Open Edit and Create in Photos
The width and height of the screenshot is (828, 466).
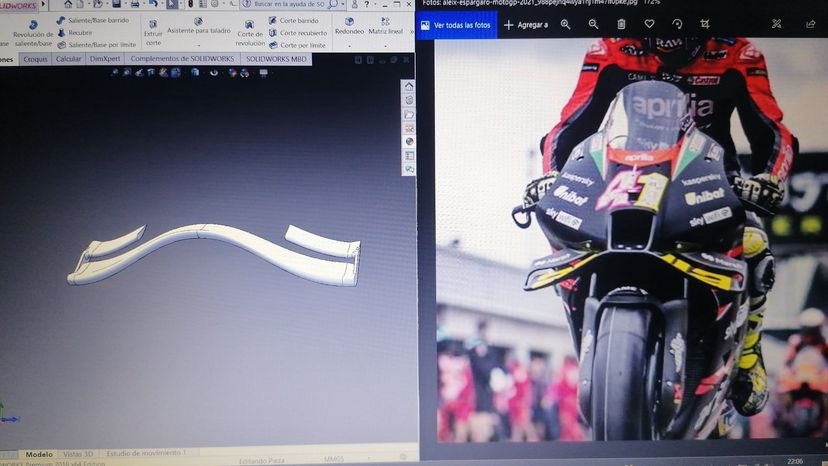point(776,24)
